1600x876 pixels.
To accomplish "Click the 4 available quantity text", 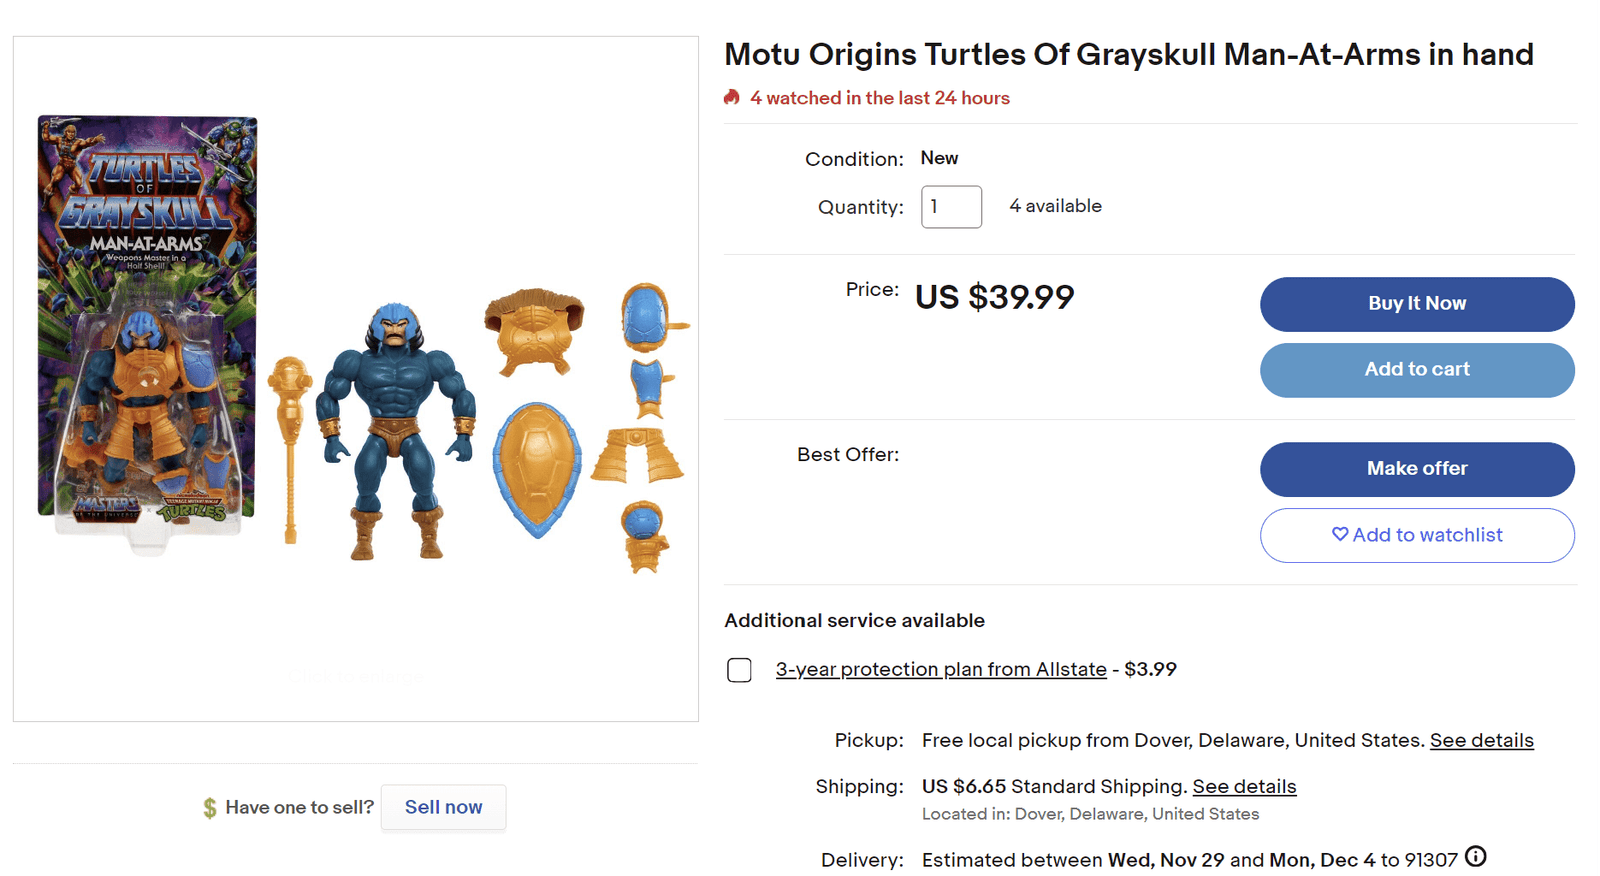I will click(x=1055, y=206).
